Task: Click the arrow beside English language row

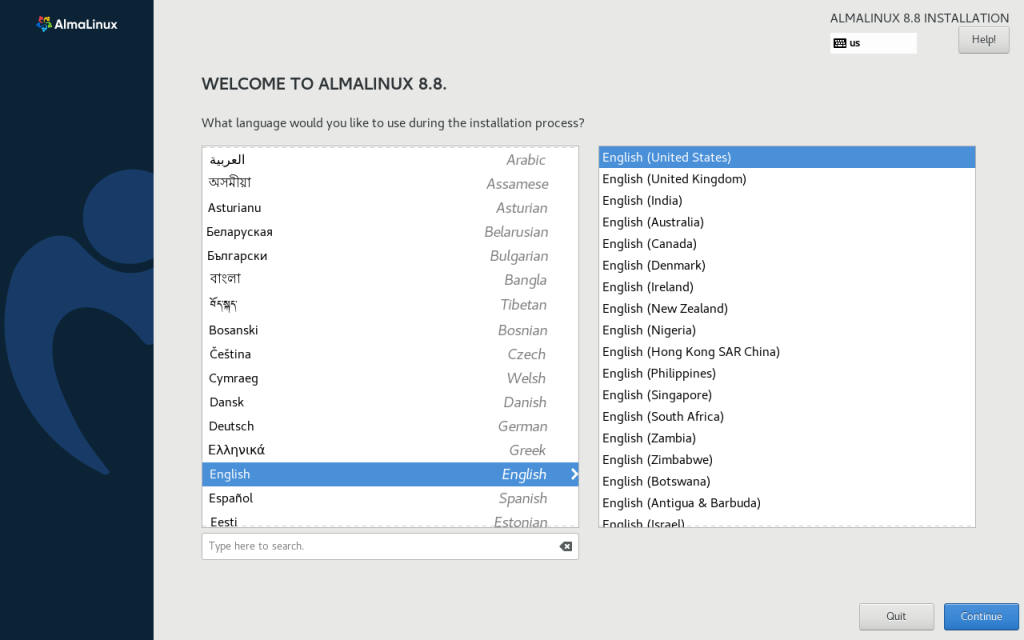Action: pos(574,474)
